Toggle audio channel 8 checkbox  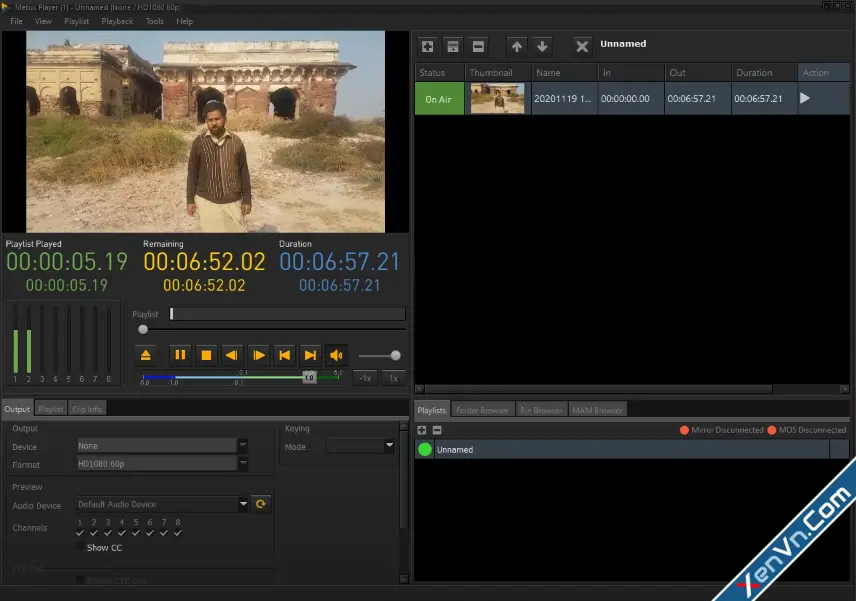(x=178, y=533)
